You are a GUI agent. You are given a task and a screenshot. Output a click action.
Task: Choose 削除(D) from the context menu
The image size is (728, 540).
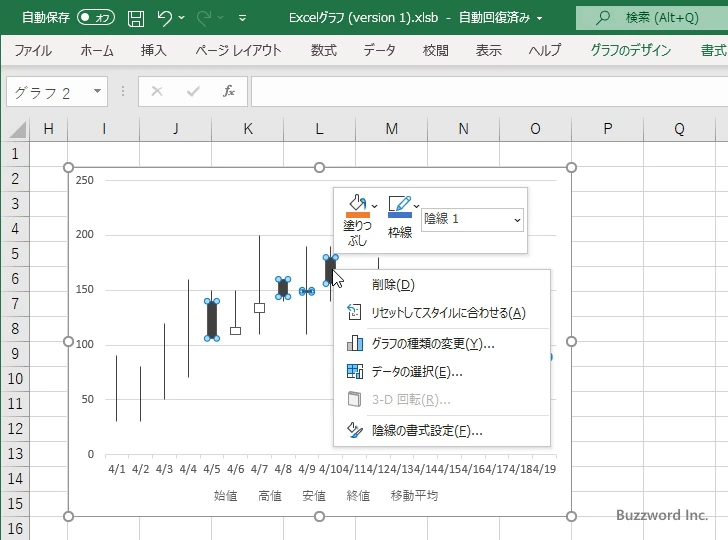pos(442,285)
